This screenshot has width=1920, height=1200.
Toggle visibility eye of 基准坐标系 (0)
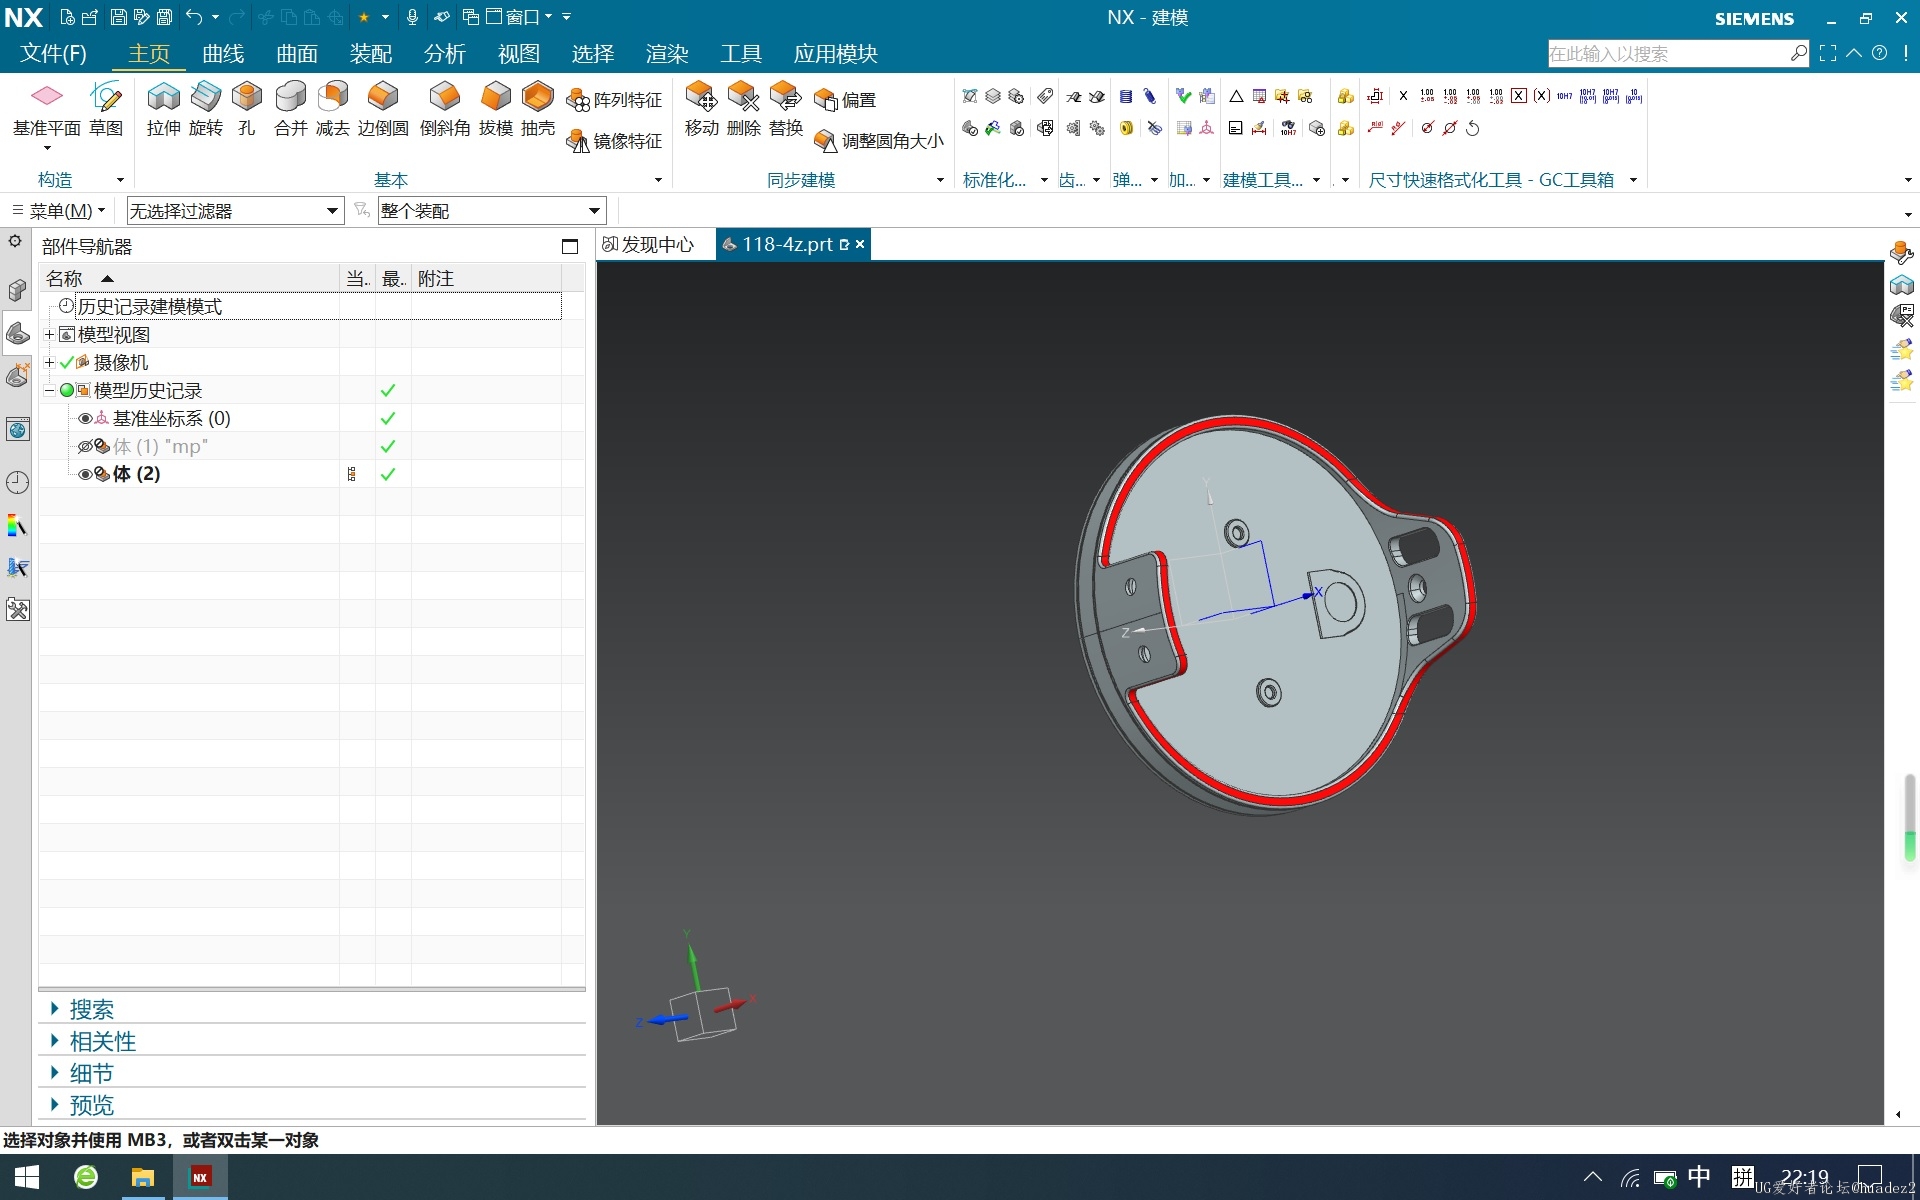point(85,419)
